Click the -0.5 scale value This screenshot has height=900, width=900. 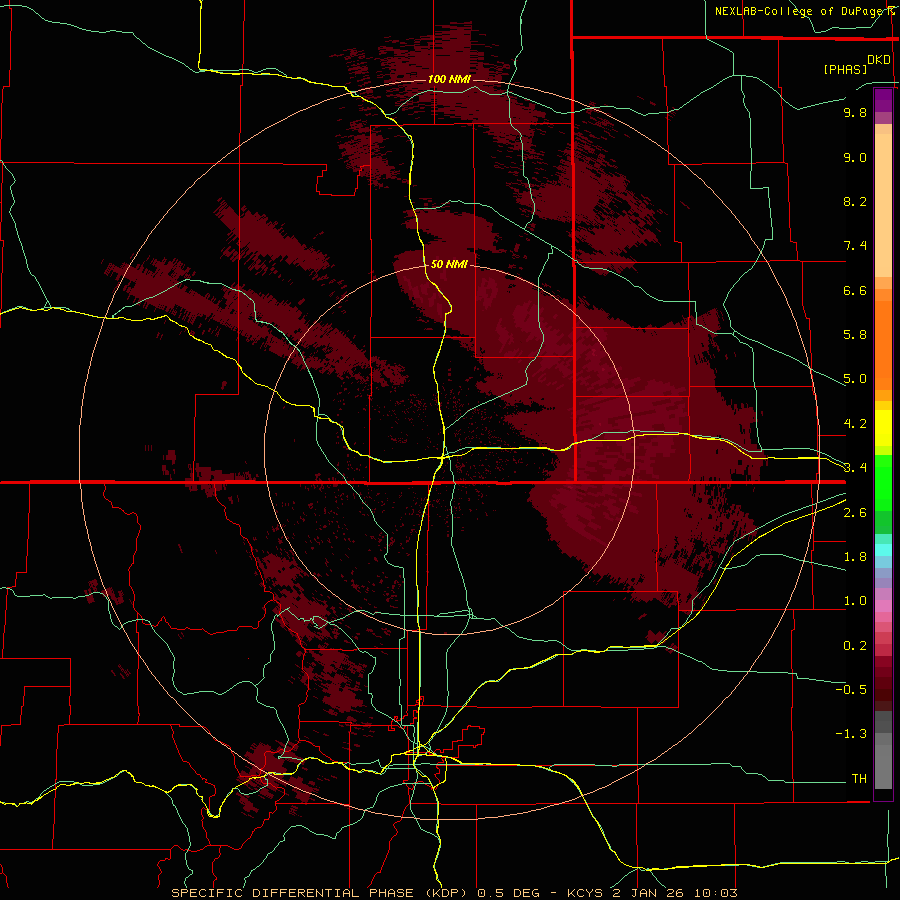click(x=851, y=690)
